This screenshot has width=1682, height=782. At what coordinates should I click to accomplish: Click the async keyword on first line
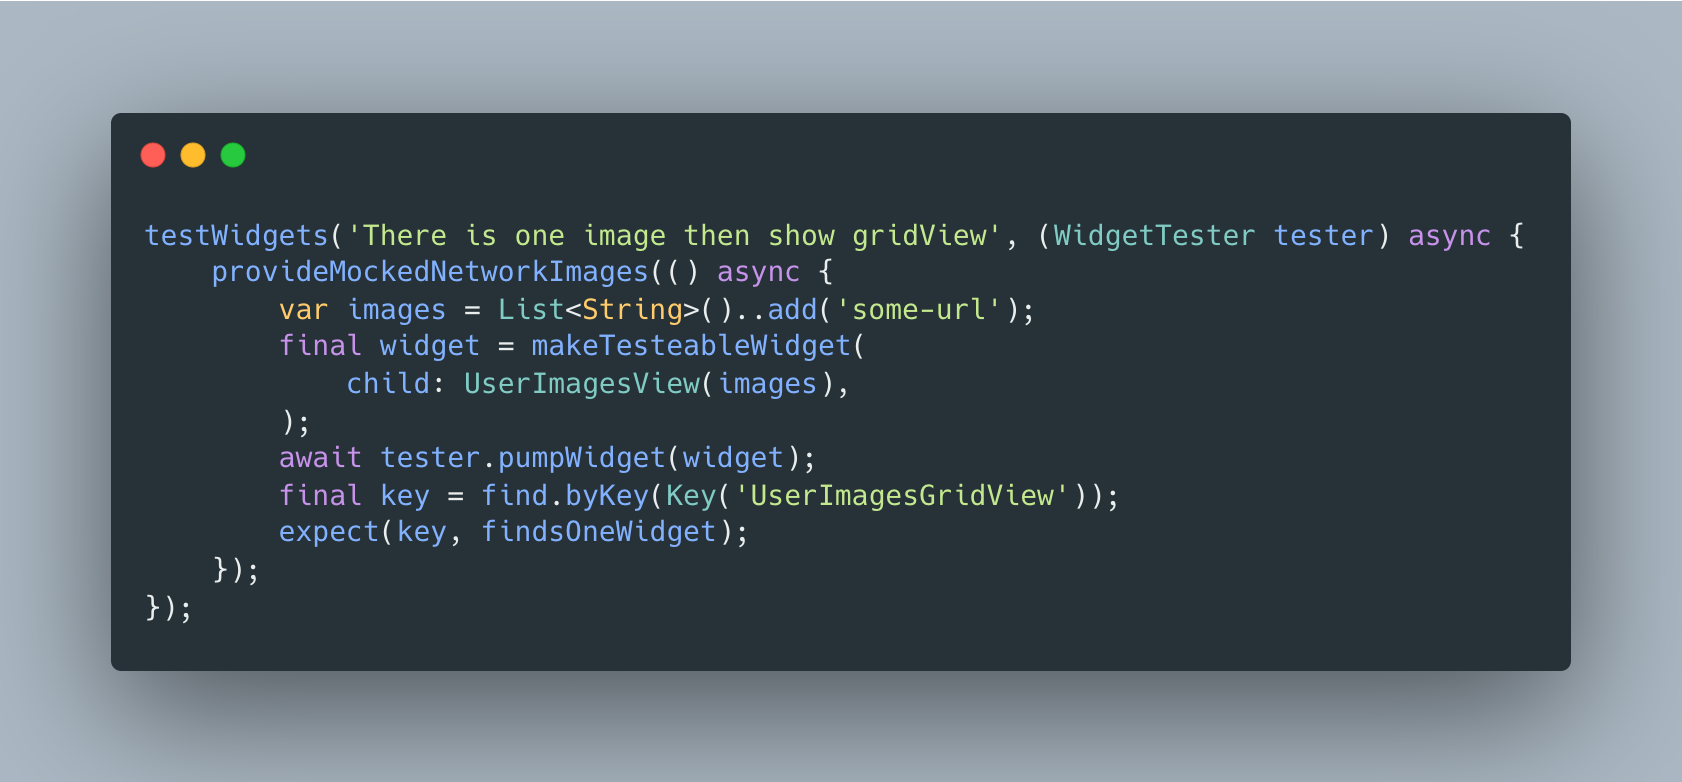tap(1449, 236)
